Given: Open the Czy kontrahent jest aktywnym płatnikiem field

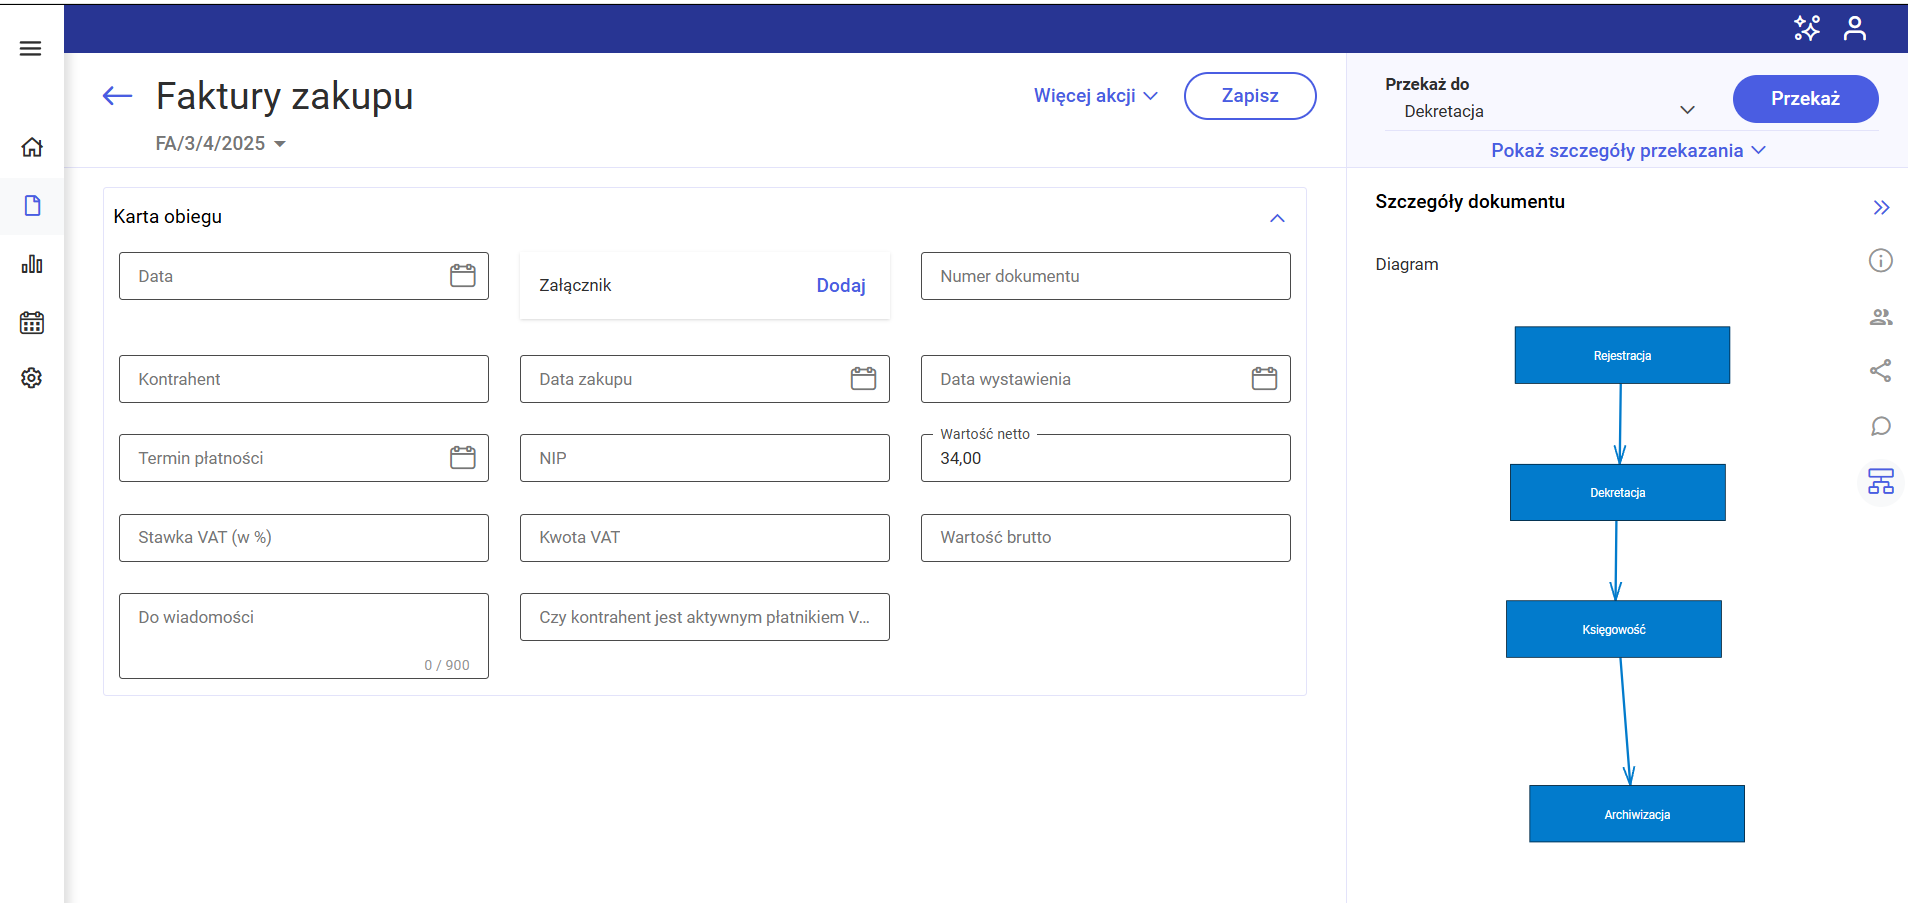Looking at the screenshot, I should pyautogui.click(x=705, y=617).
